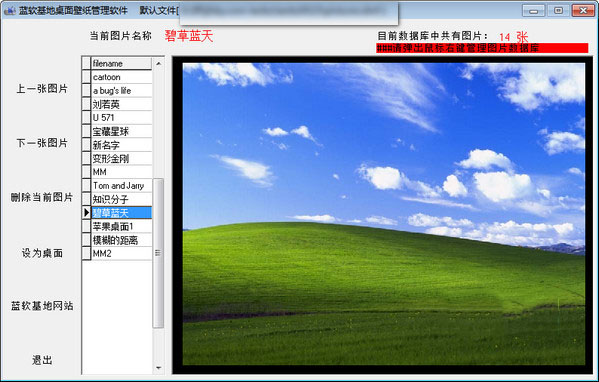Screen dimensions: 599x382
Task: Minimize the wallpaper manager window
Action: pyautogui.click(x=534, y=11)
